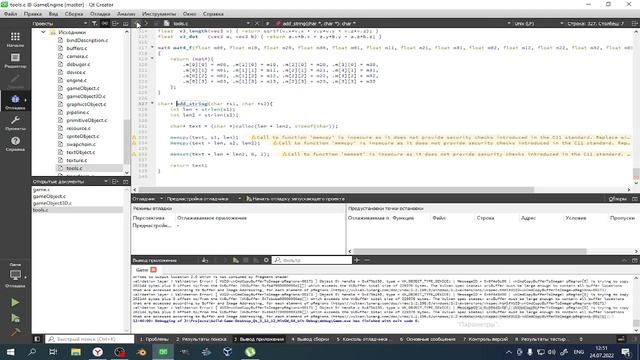Click Начать отладку запускаемого проекта button
The width and height of the screenshot is (640, 360).
296,199
